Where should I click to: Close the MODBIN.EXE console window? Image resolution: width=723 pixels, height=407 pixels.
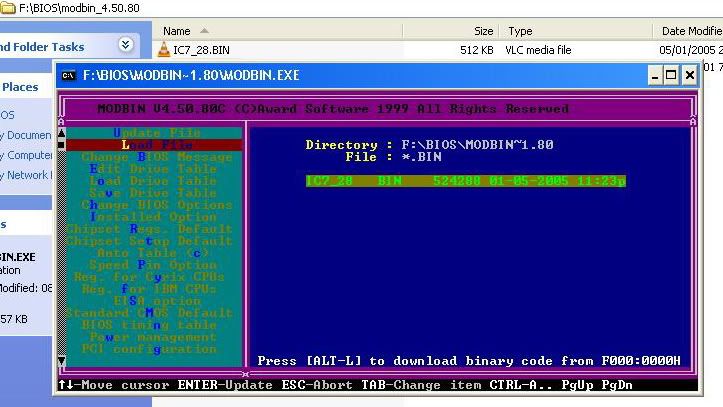click(x=690, y=75)
